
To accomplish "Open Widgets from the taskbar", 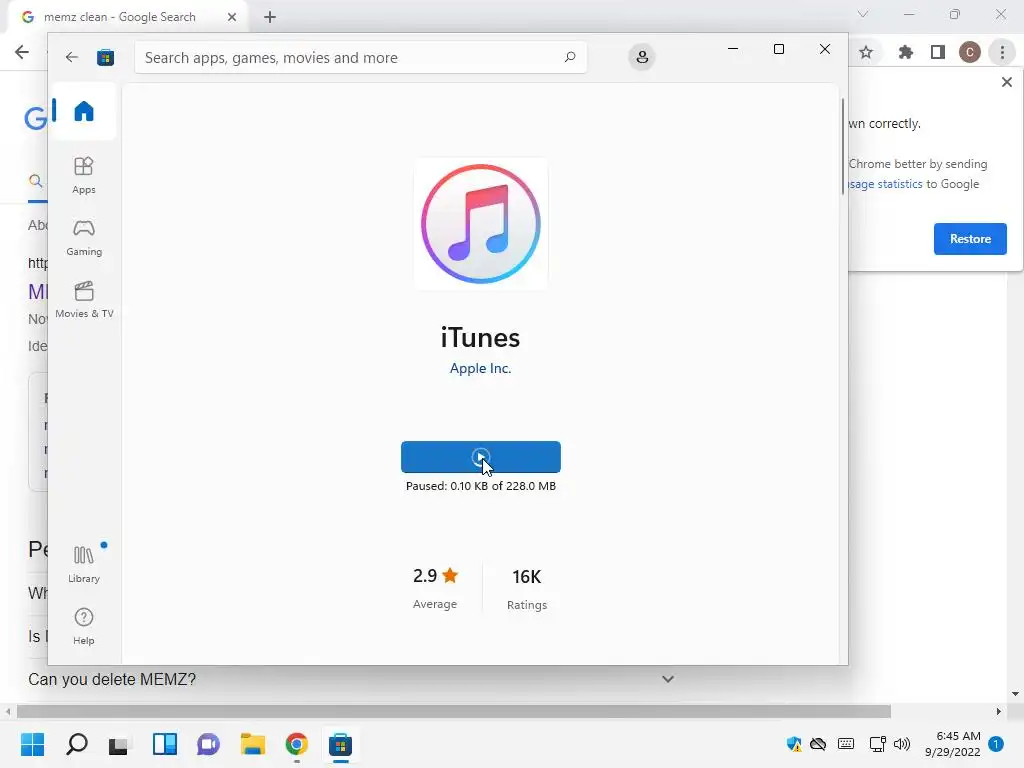I will (x=165, y=744).
